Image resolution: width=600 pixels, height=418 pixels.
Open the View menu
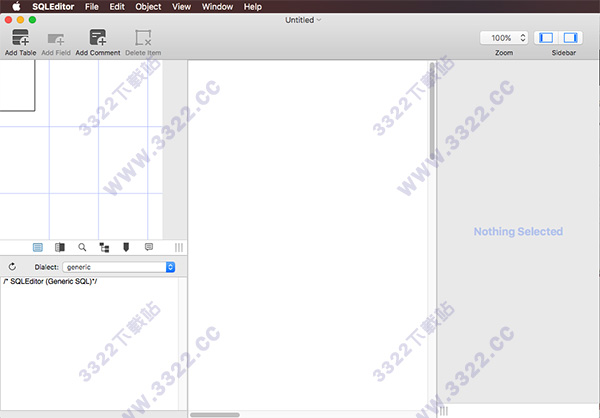181,7
